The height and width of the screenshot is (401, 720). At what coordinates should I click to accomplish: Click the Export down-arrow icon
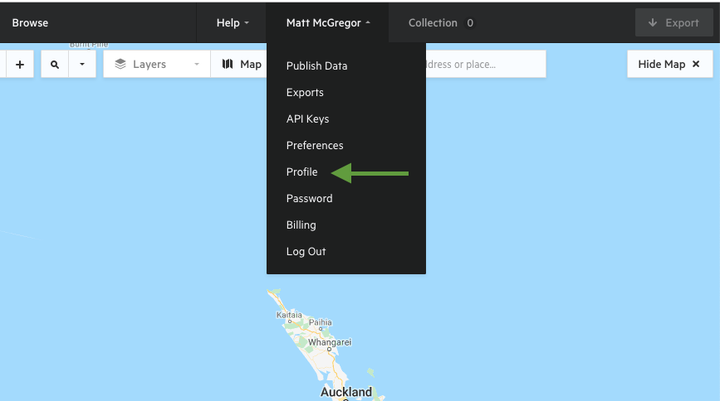tap(652, 23)
